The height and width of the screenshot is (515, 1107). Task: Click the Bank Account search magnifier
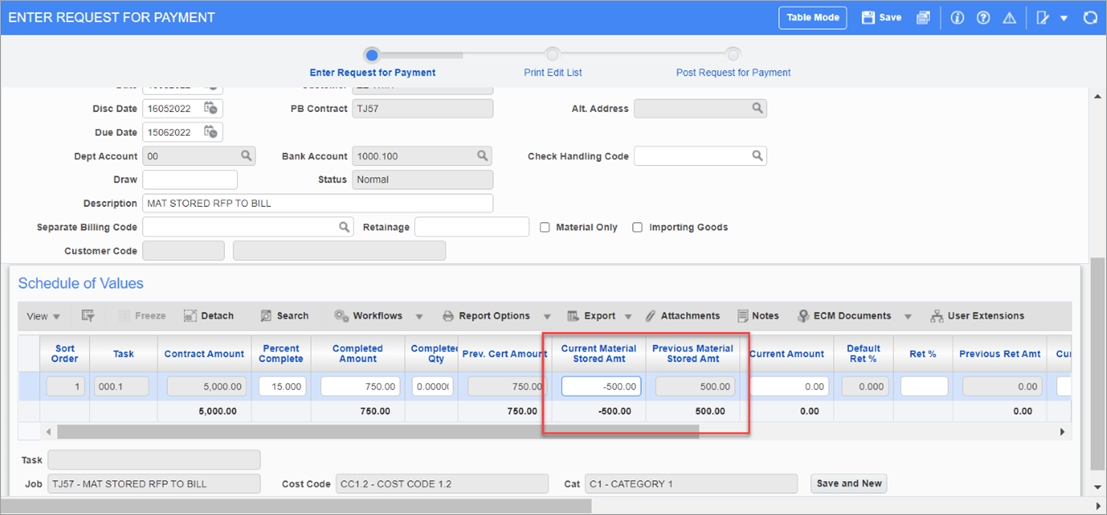pyautogui.click(x=482, y=156)
